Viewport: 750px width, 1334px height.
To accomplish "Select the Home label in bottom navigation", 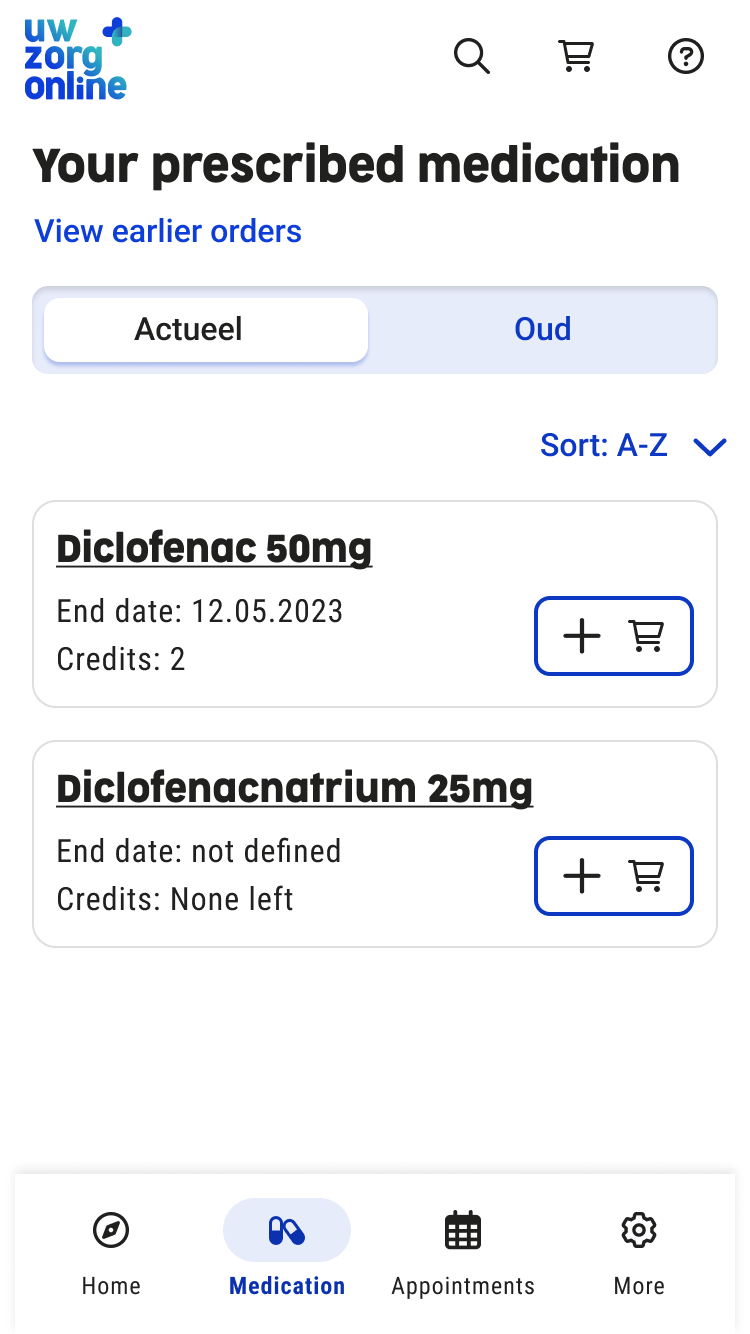I will point(111,1286).
